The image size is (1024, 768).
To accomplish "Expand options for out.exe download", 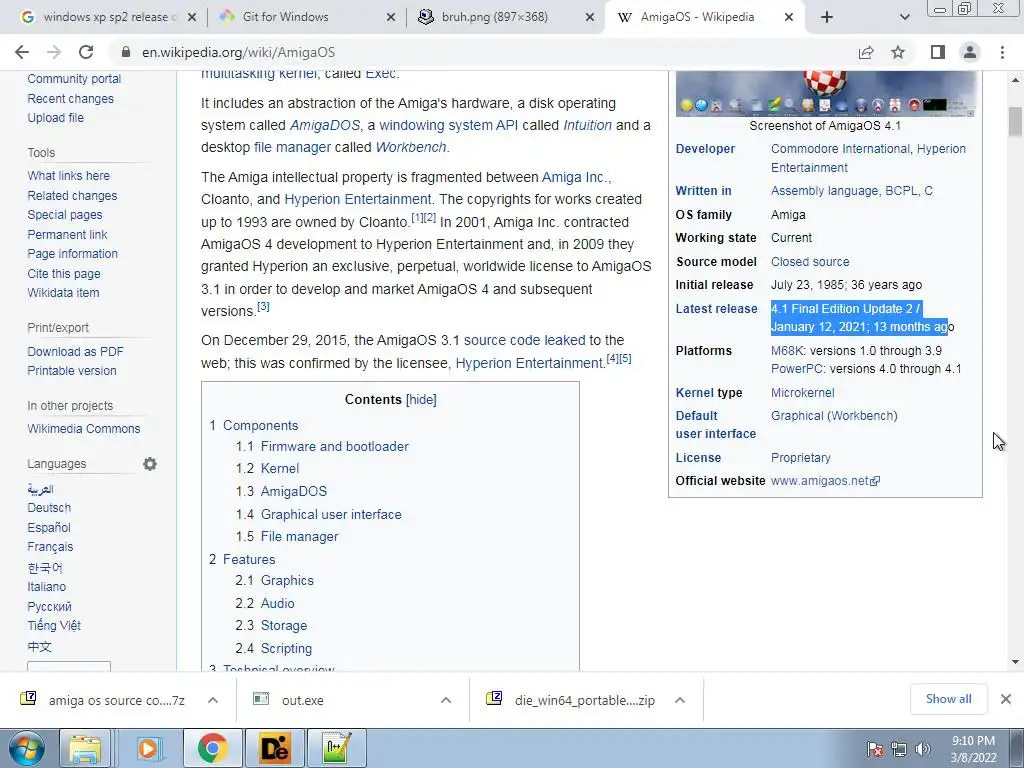I will click(446, 700).
